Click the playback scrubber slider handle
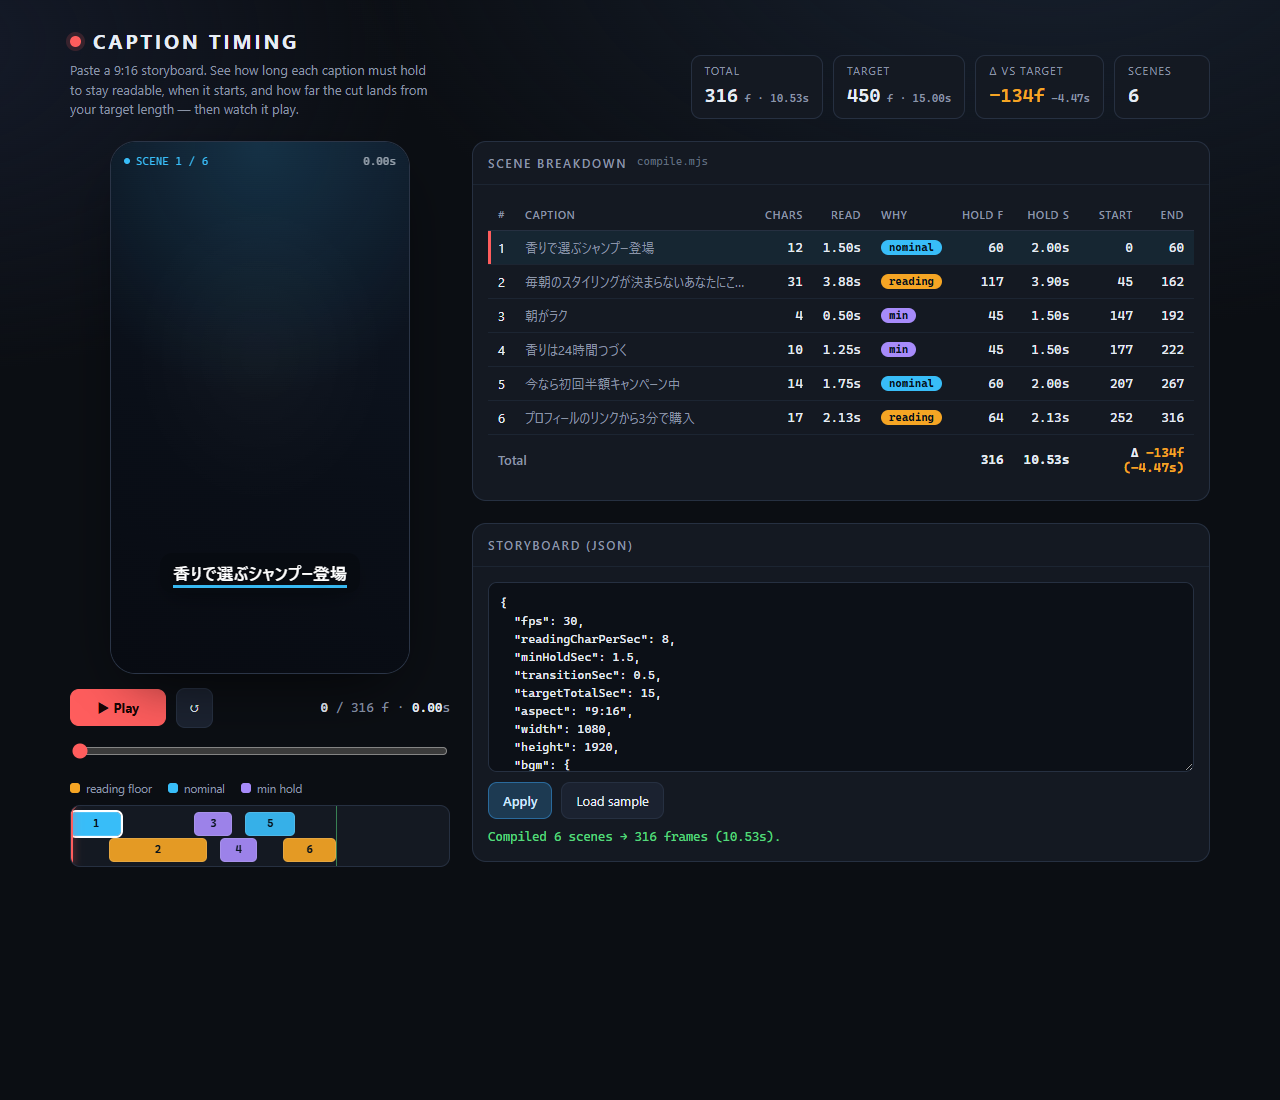Image resolution: width=1280 pixels, height=1100 pixels. (x=80, y=751)
